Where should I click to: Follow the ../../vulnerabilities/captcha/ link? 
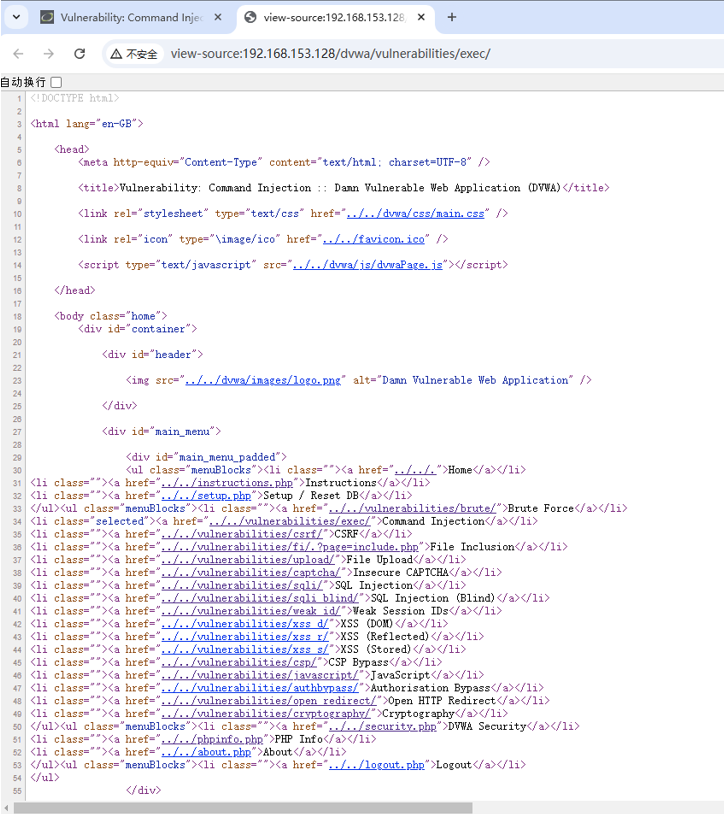[x=251, y=573]
